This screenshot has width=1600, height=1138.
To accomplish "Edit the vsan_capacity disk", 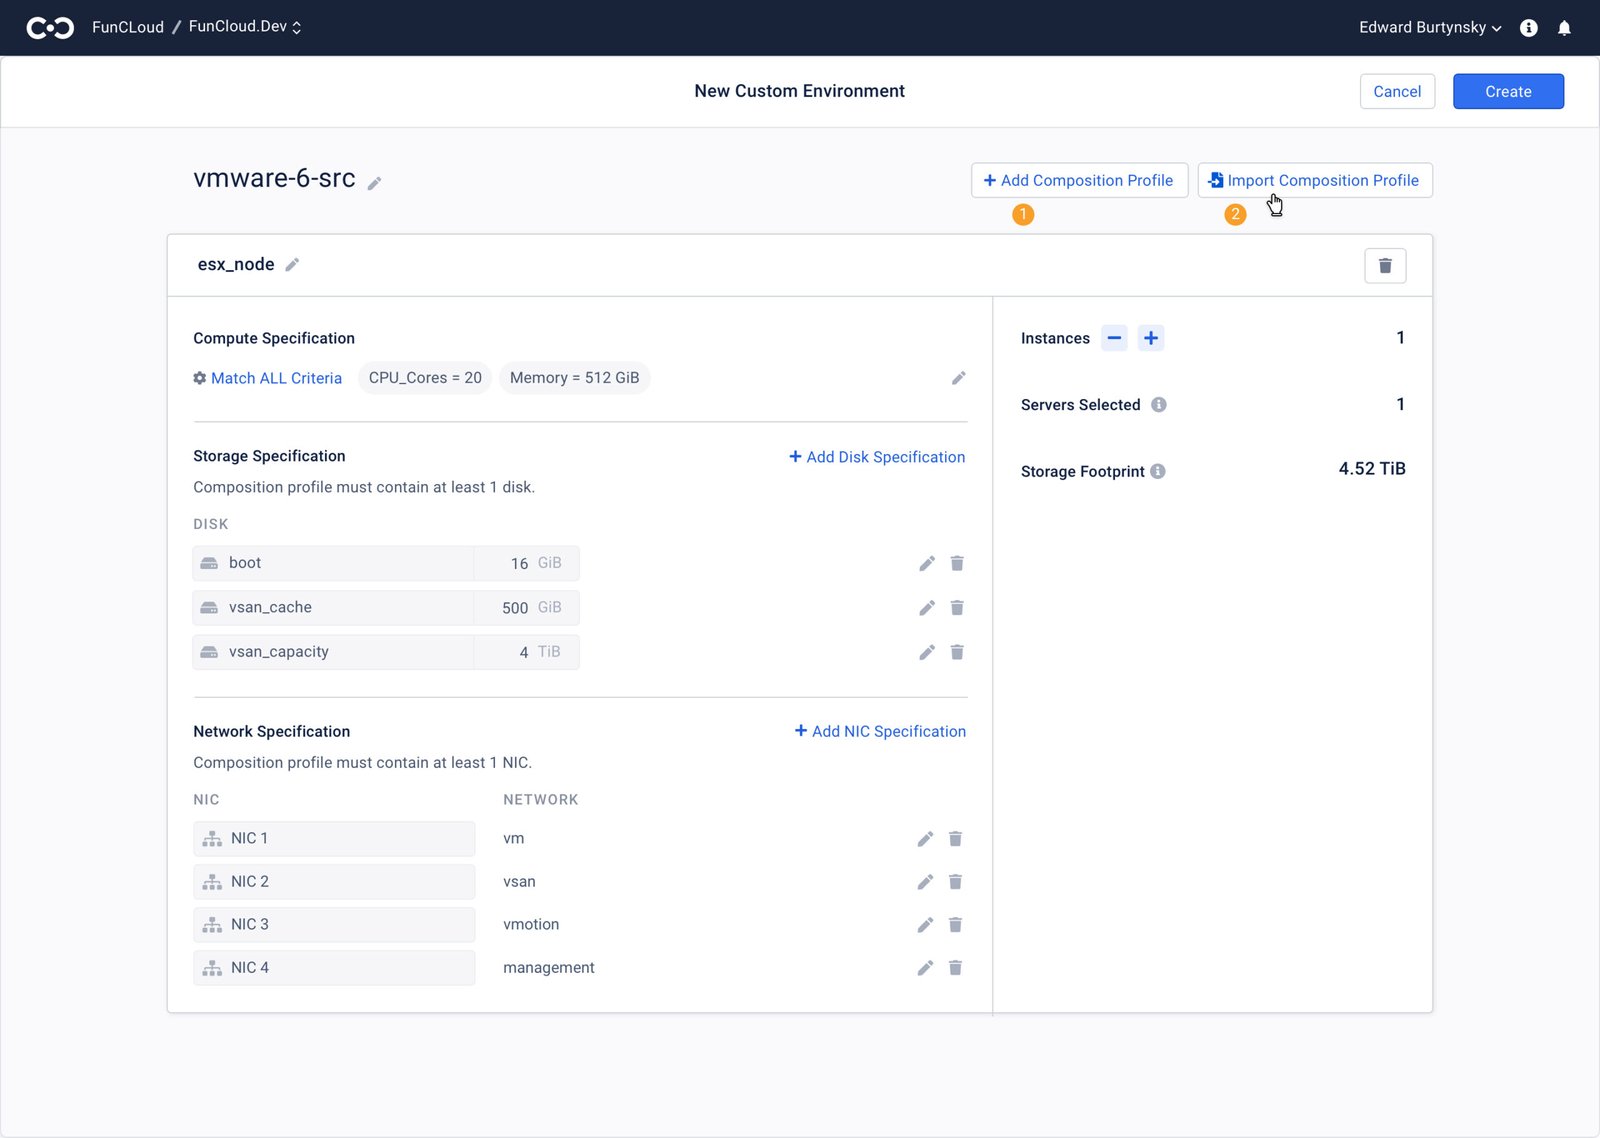I will coord(927,653).
